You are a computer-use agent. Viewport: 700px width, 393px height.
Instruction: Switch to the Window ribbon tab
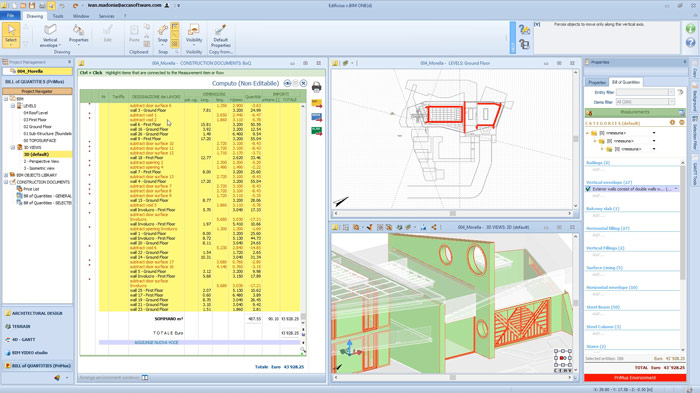click(x=81, y=16)
